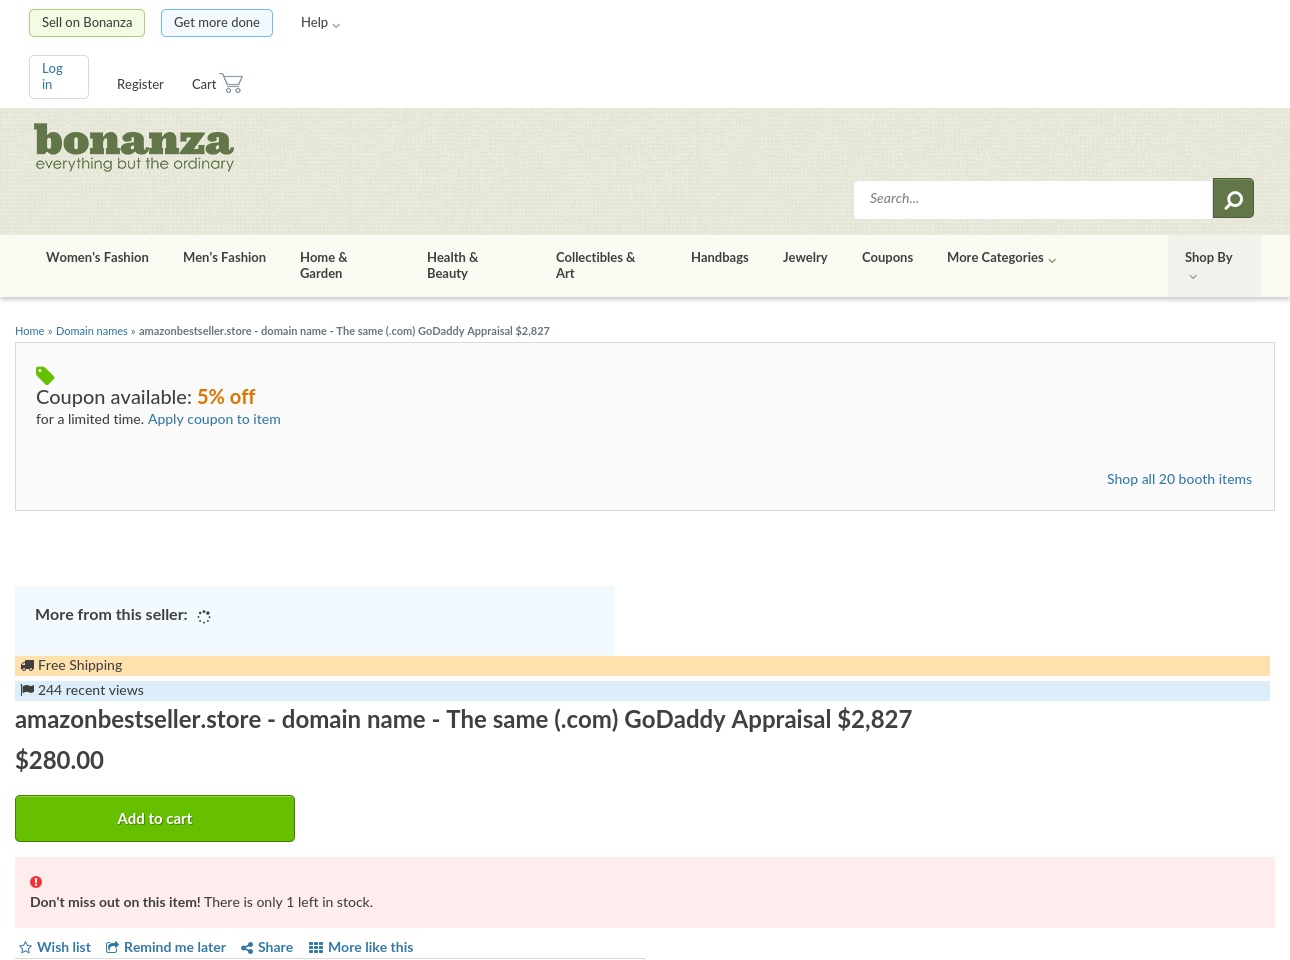1290x960 pixels.
Task: Click the green coupon tag icon
Action: pos(45,376)
